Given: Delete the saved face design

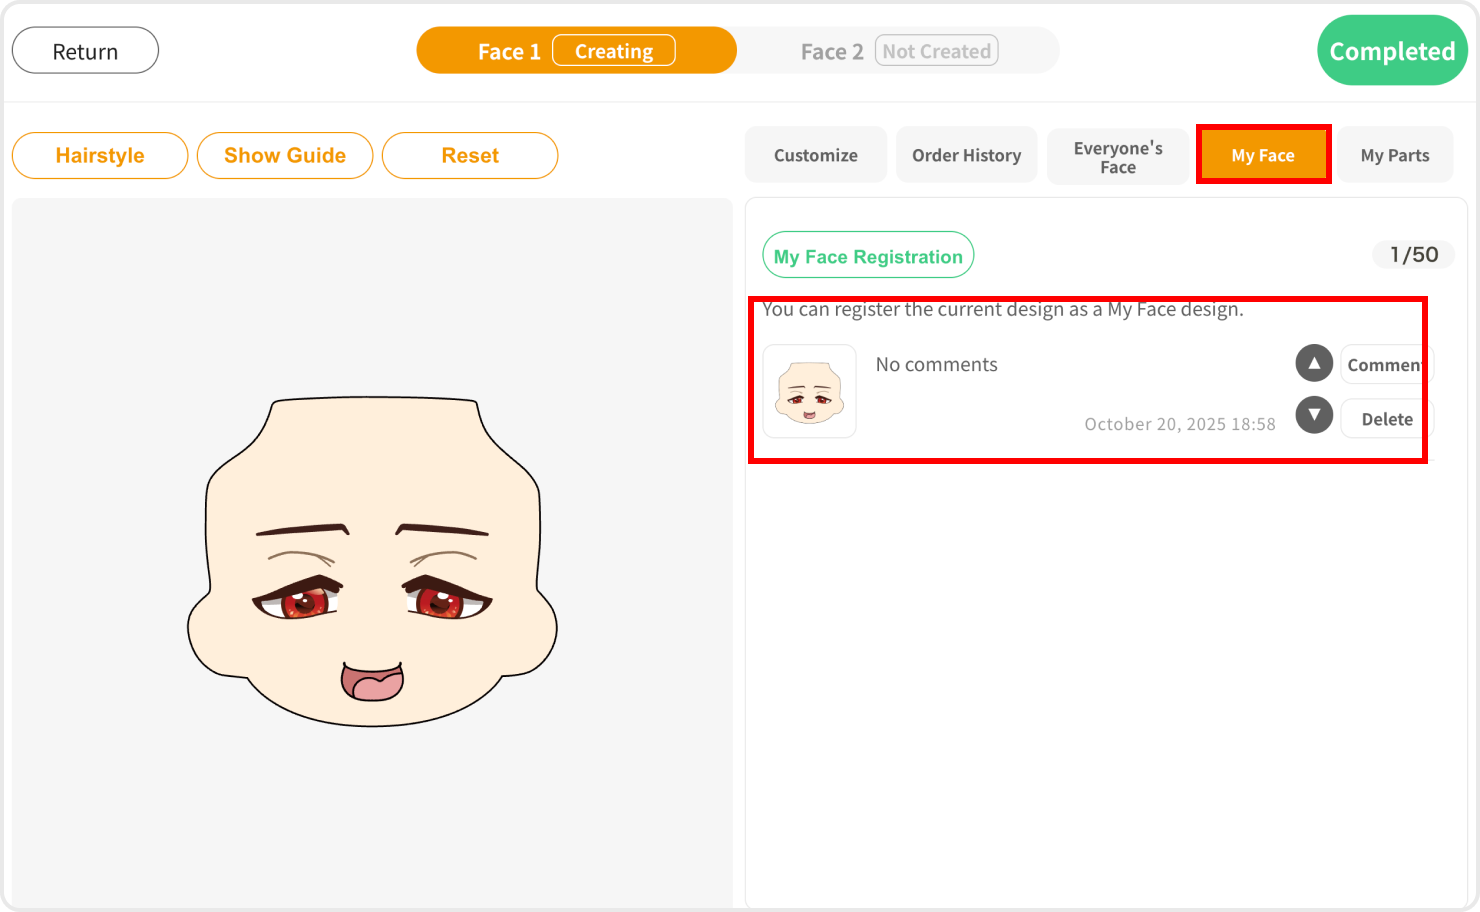Looking at the screenshot, I should click(1386, 419).
